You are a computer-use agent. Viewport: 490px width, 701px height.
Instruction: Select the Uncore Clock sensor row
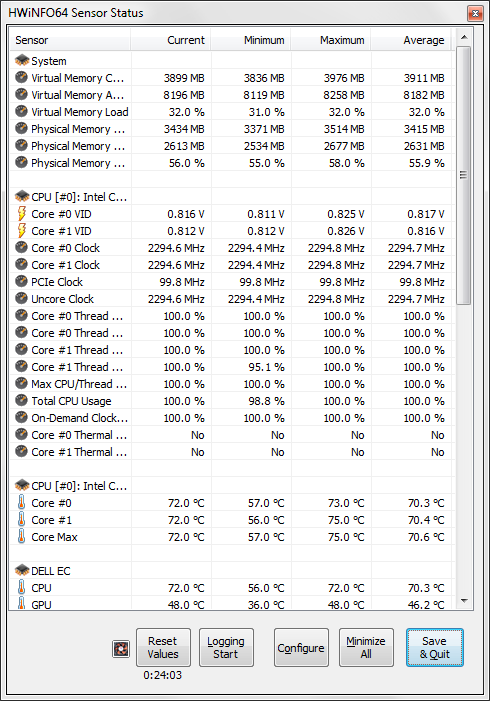pyautogui.click(x=232, y=299)
